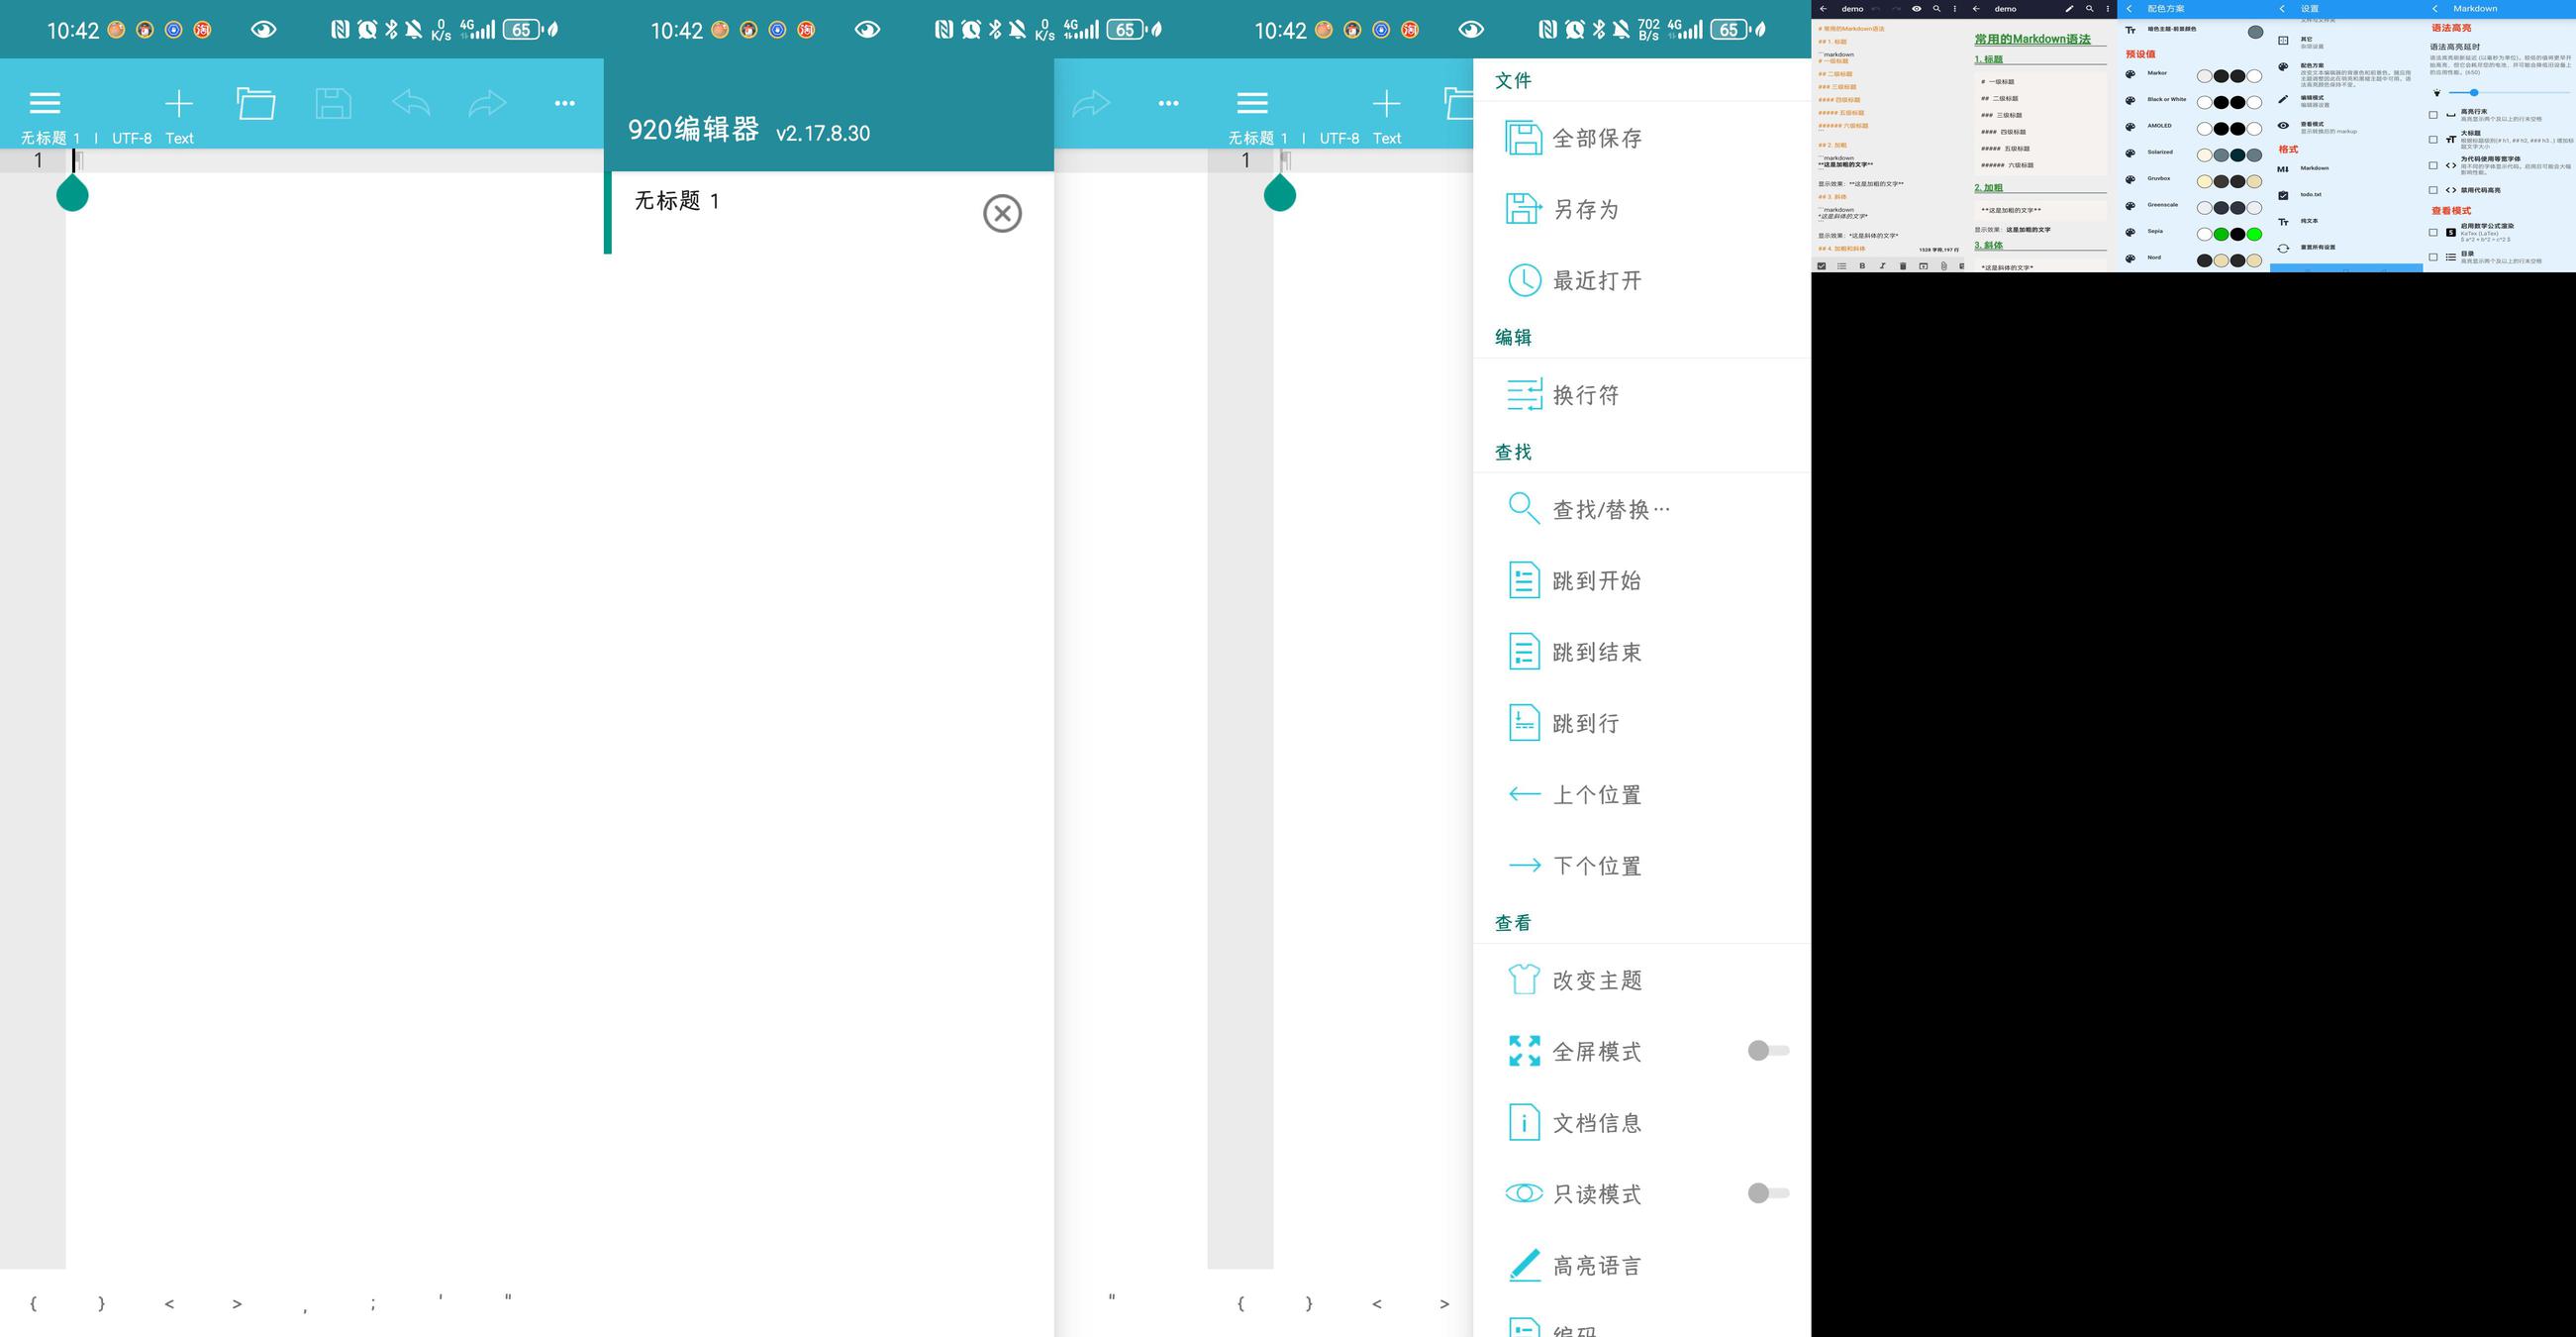Image resolution: width=2576 pixels, height=1337 pixels.
Task: Open the hamburger menu next to the 文件 side menu
Action: click(1252, 102)
